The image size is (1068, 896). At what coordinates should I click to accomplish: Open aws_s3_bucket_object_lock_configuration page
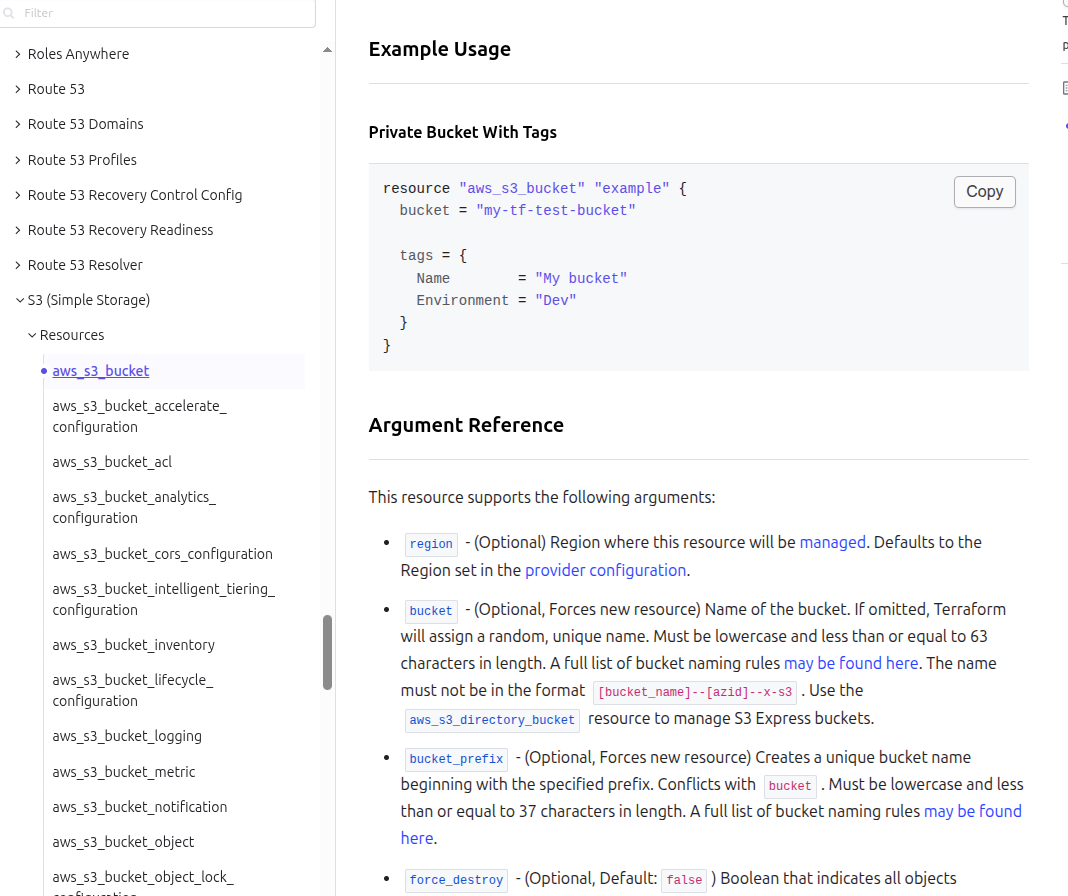click(x=143, y=882)
